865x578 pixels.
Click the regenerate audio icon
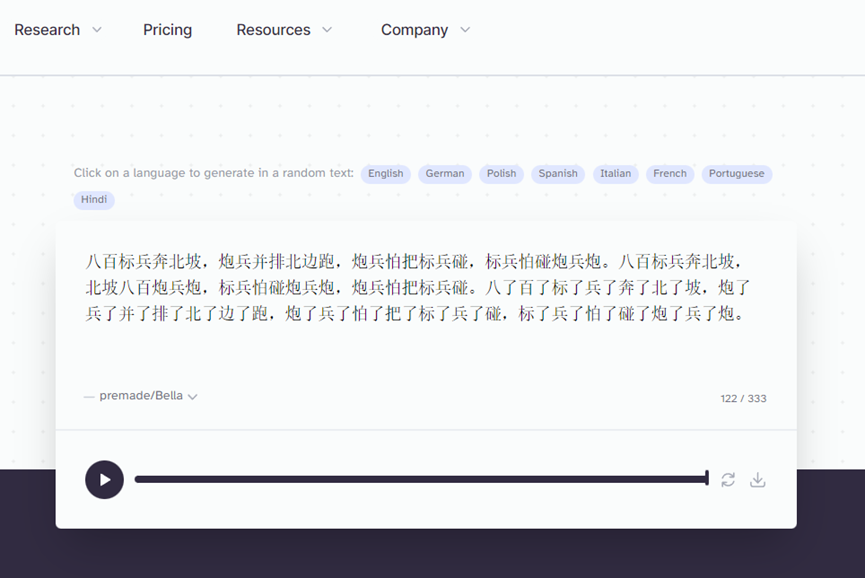pos(728,480)
